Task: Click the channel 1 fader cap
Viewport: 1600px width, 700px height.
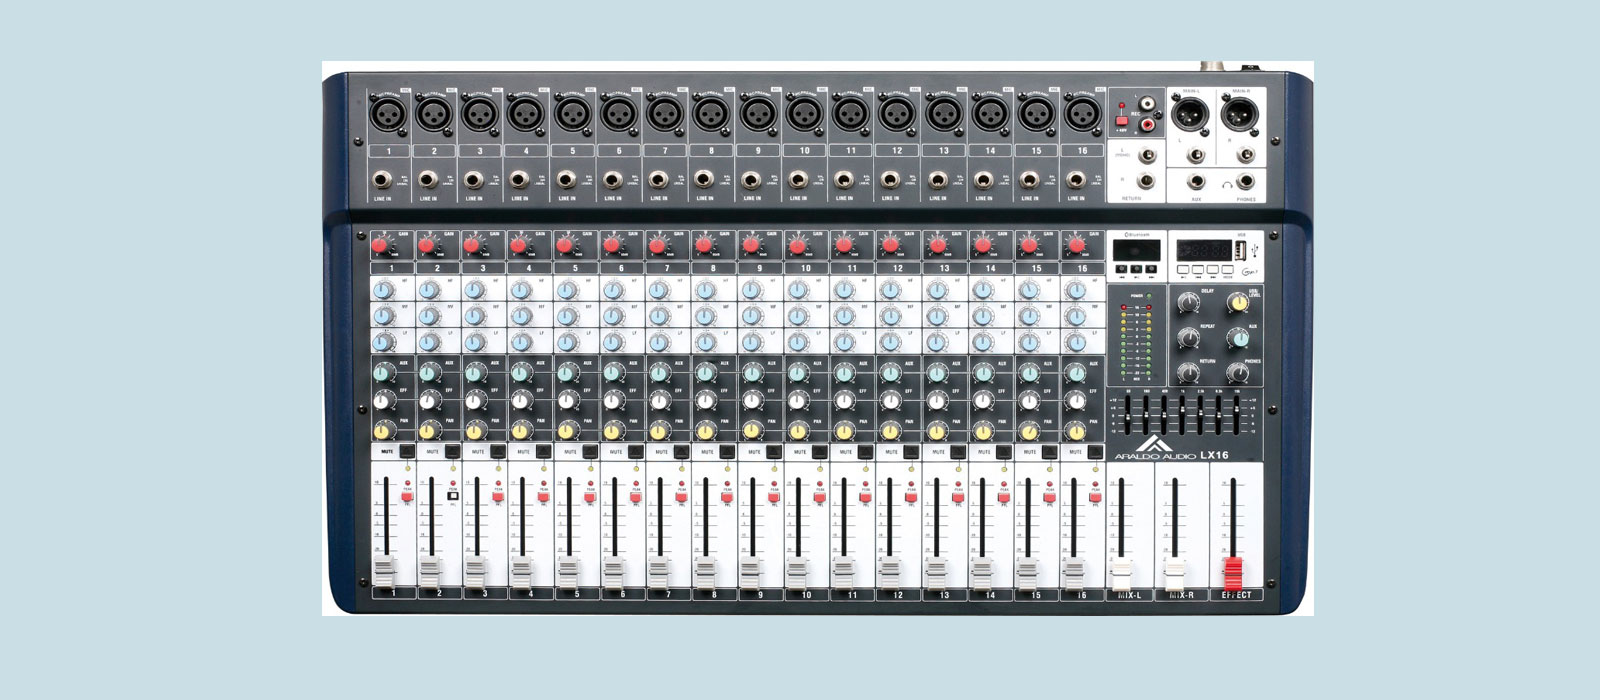Action: [384, 573]
